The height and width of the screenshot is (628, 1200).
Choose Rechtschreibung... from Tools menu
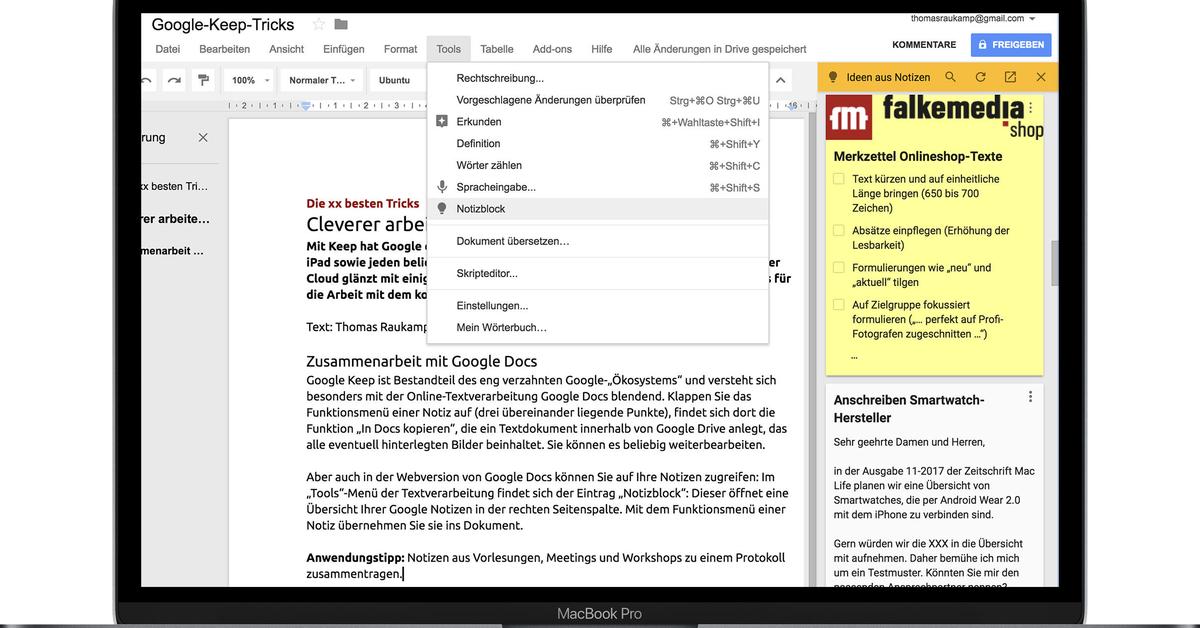click(598, 78)
